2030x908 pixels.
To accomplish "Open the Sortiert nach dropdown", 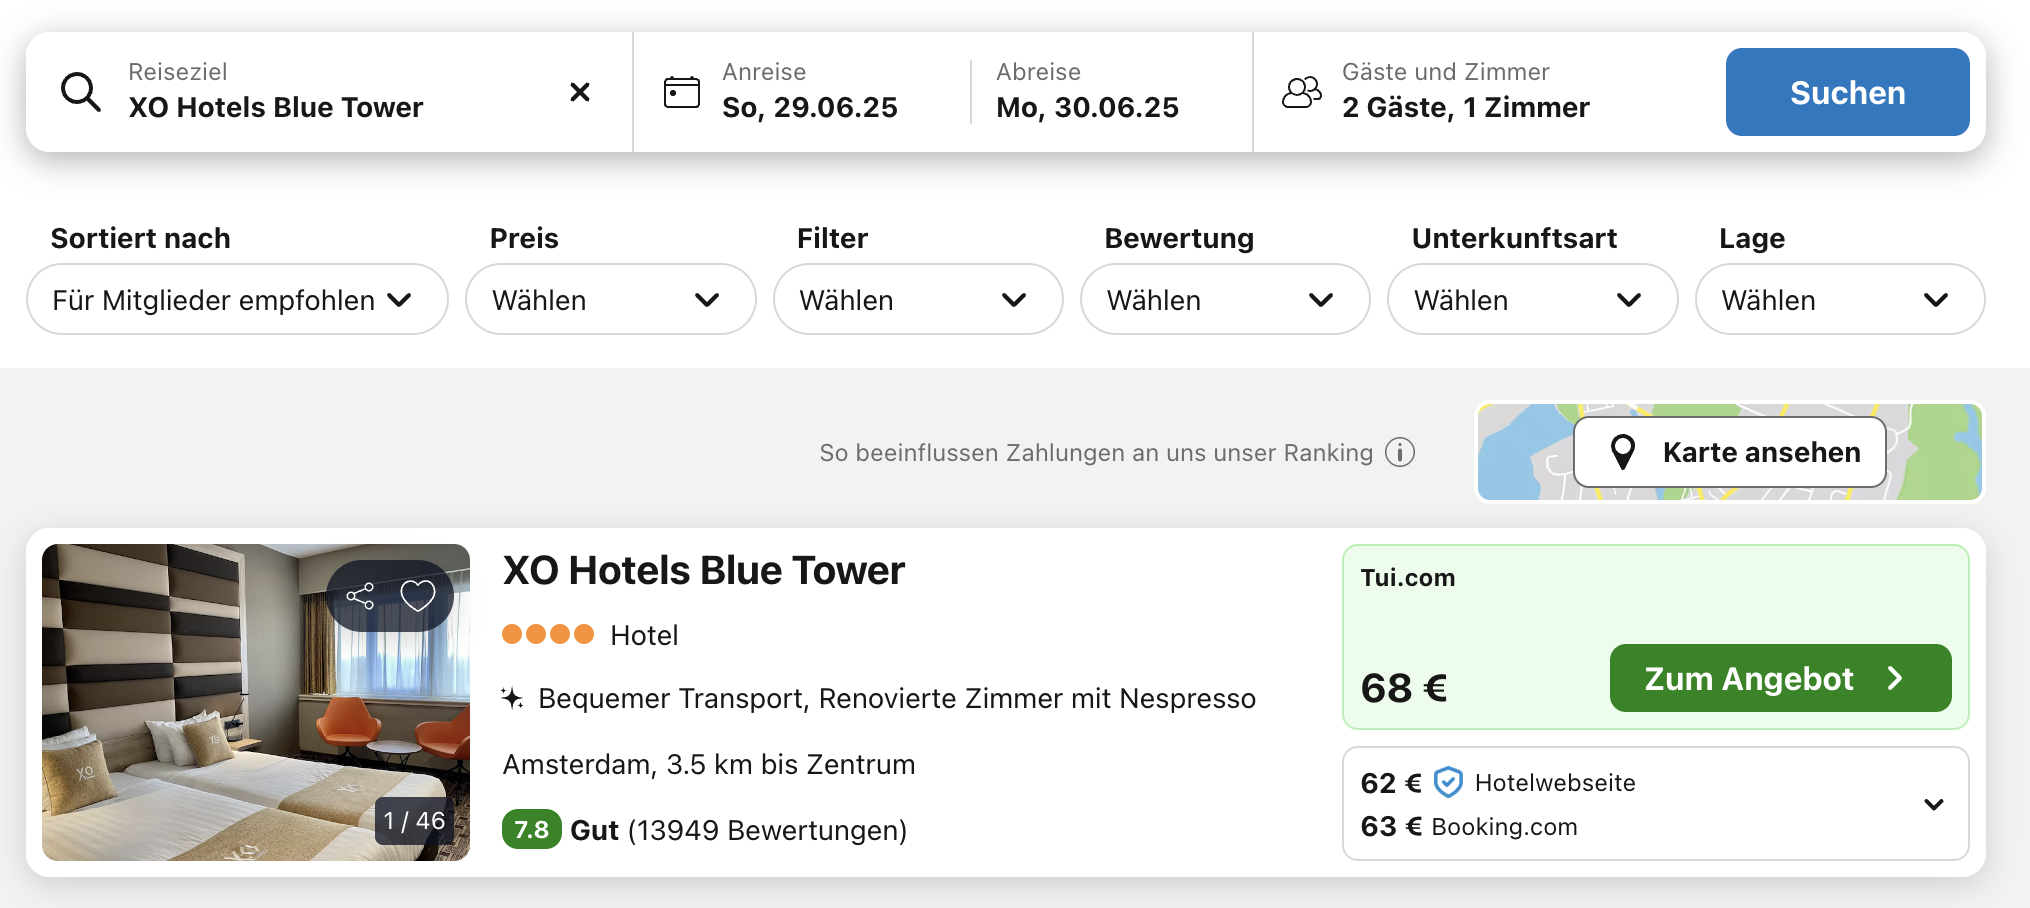I will pos(237,299).
